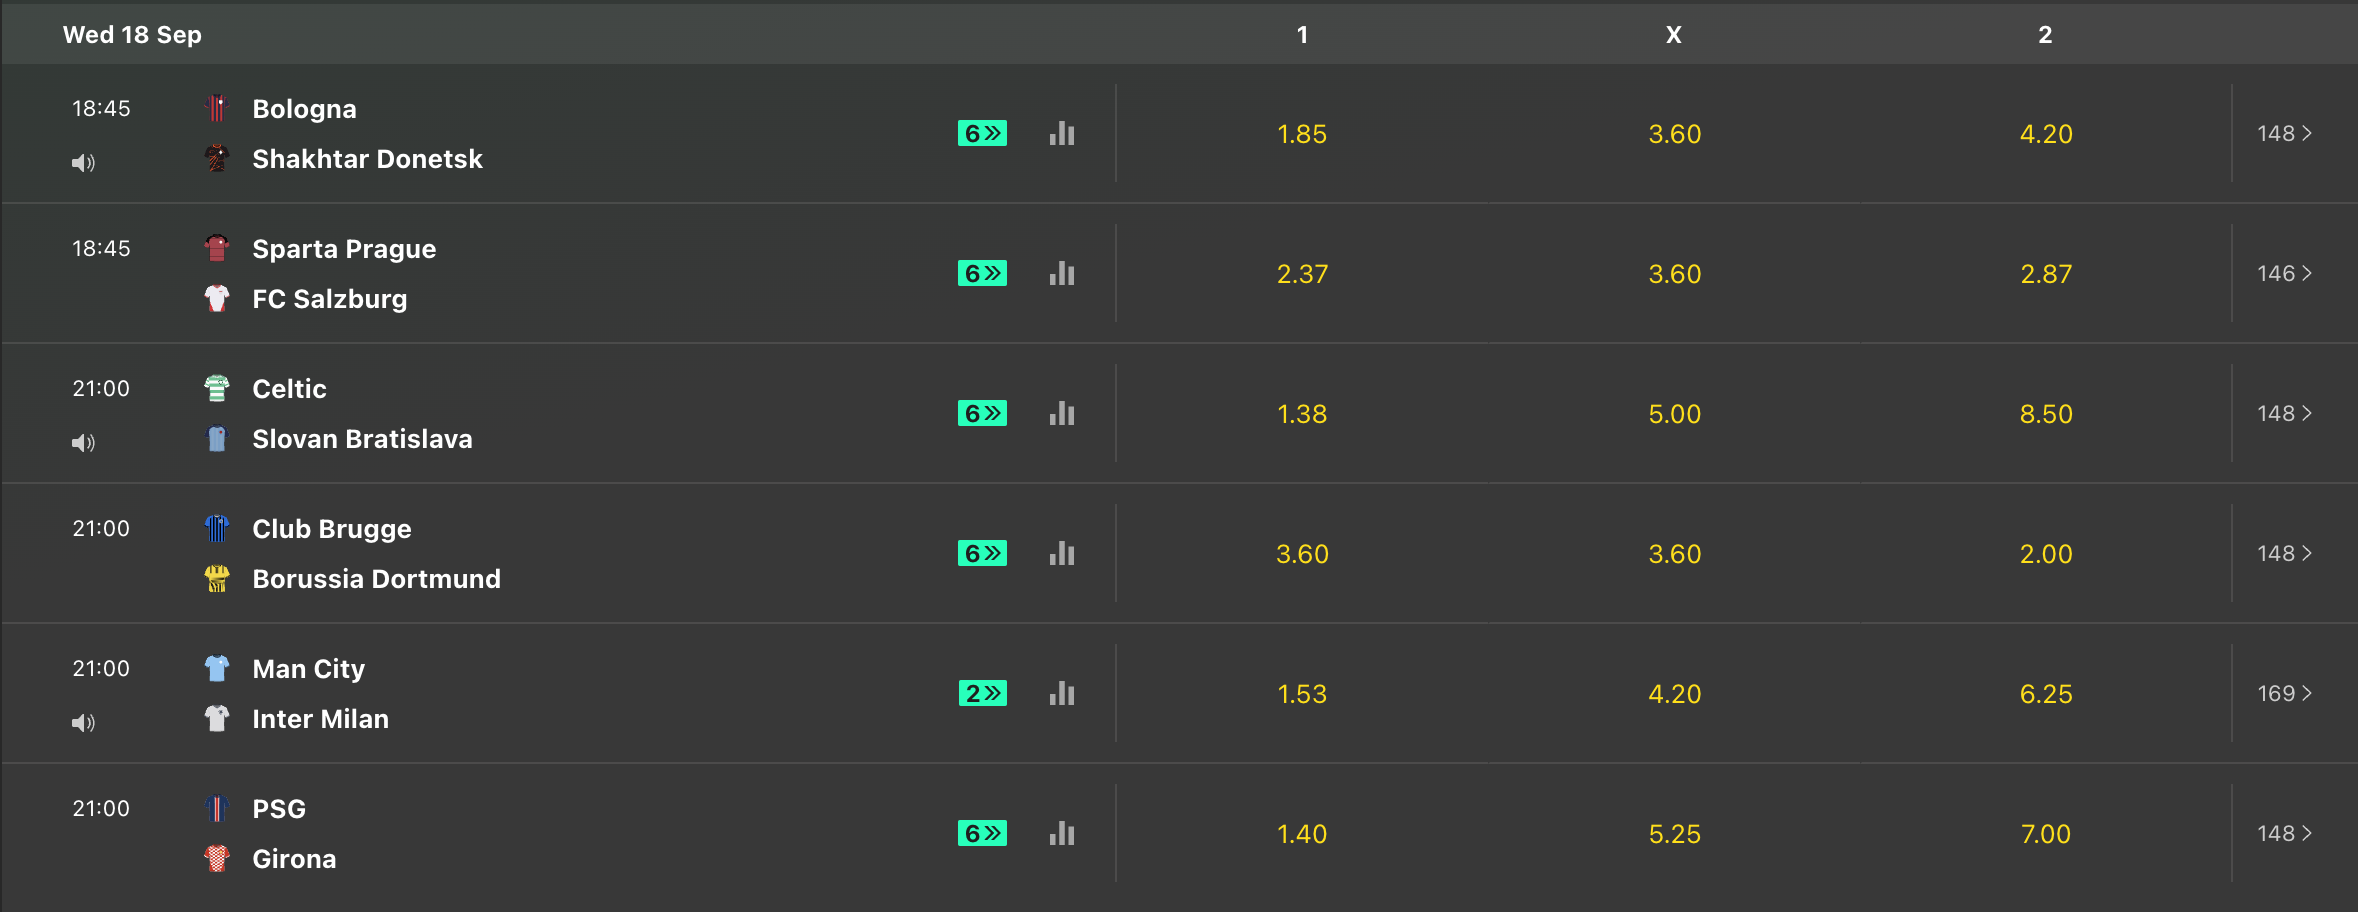Expand 148 more markets for Bologna match
Screen dimensions: 2358x912
[x=2284, y=134]
